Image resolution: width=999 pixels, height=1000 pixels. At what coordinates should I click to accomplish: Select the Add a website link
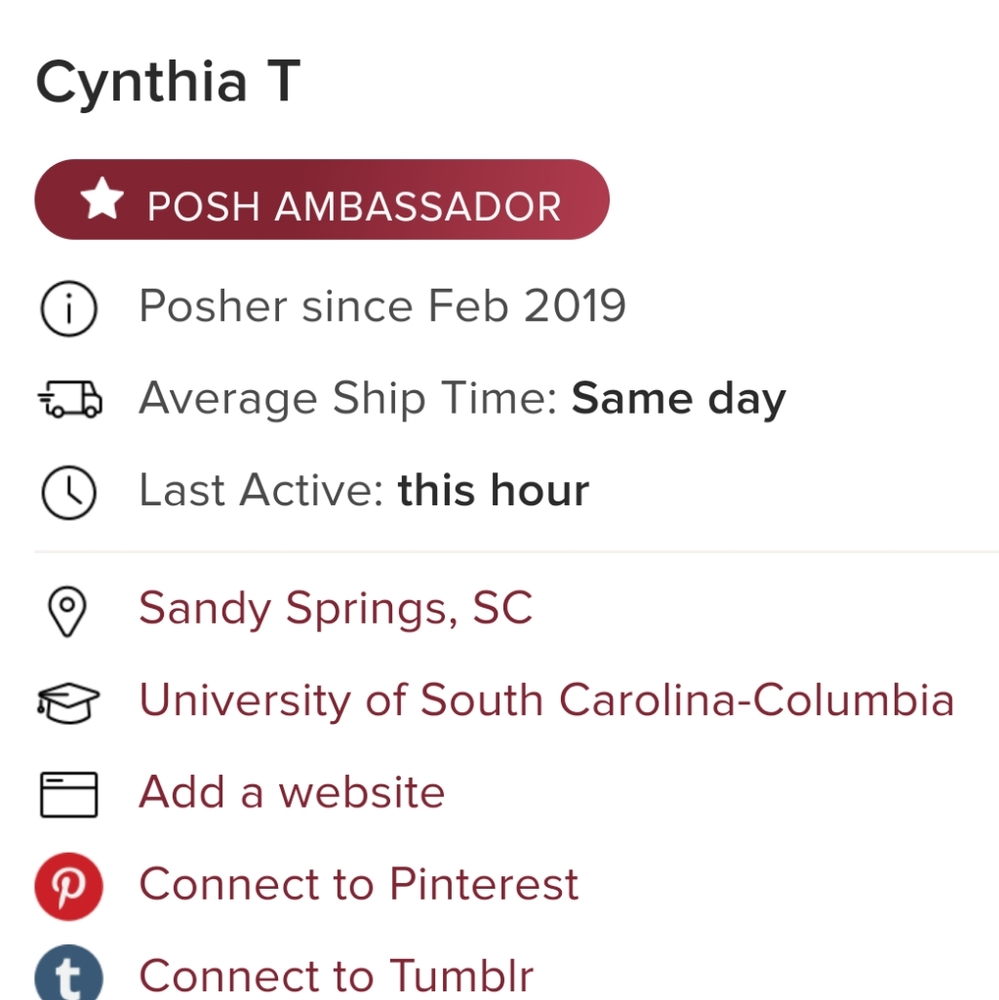point(291,793)
